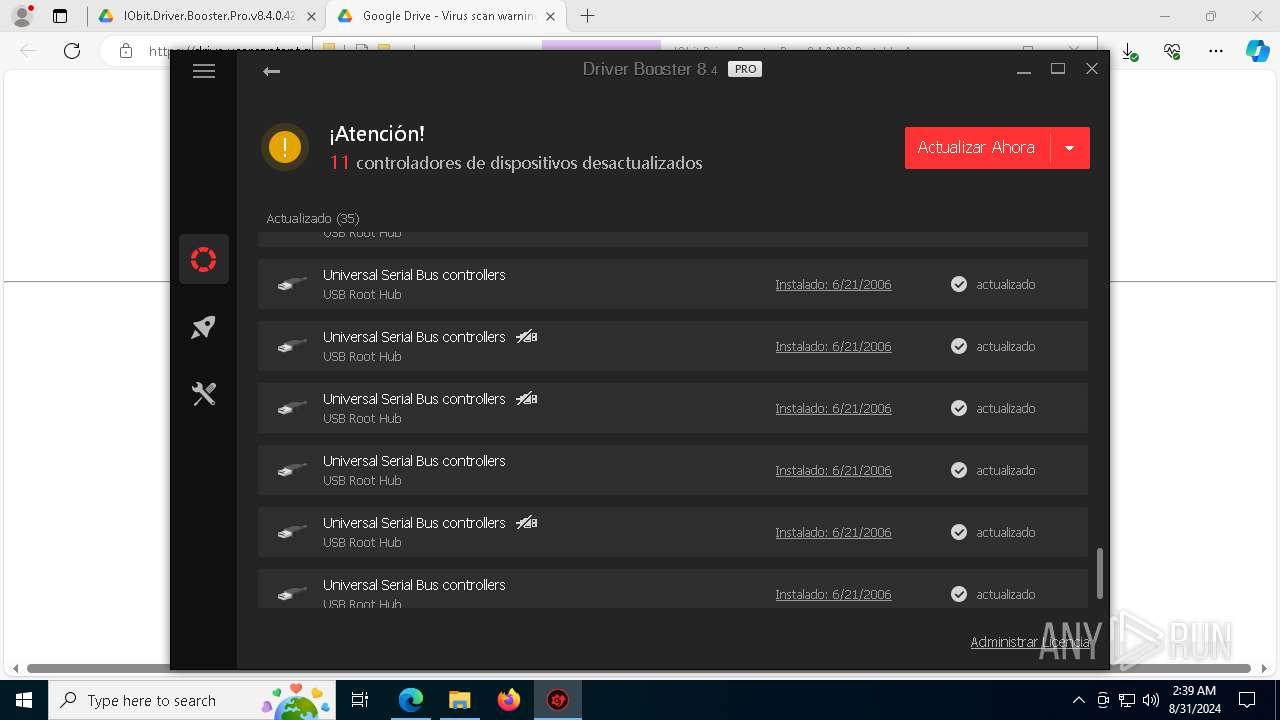The image size is (1280, 720).
Task: Open Task View from the taskbar
Action: point(360,700)
